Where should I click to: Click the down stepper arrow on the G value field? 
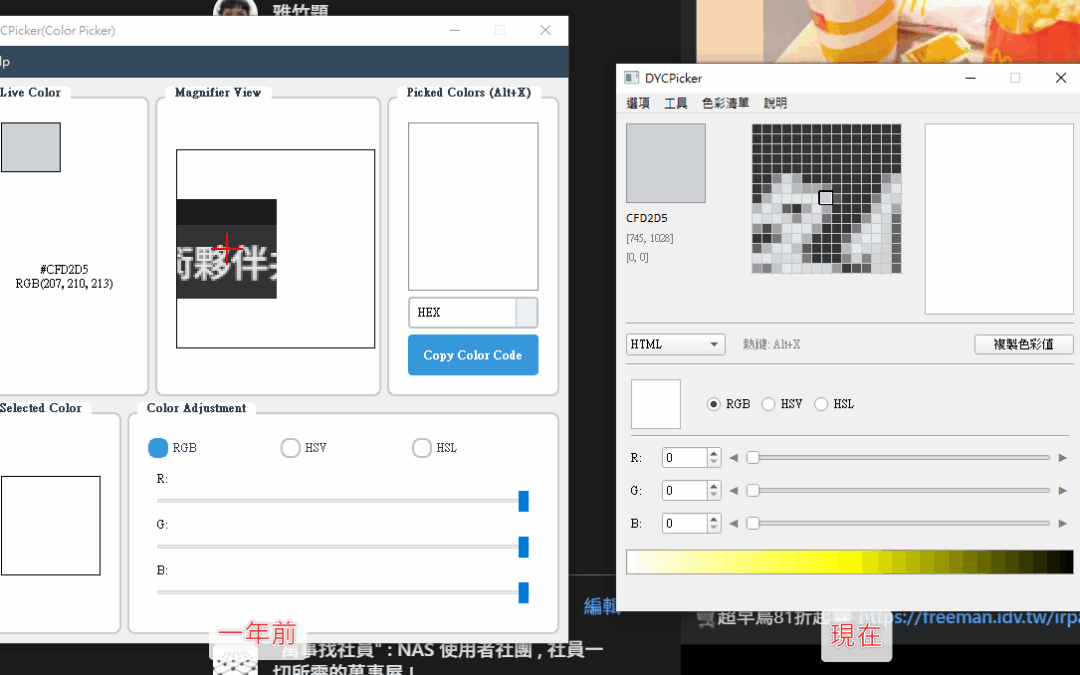click(x=713, y=494)
